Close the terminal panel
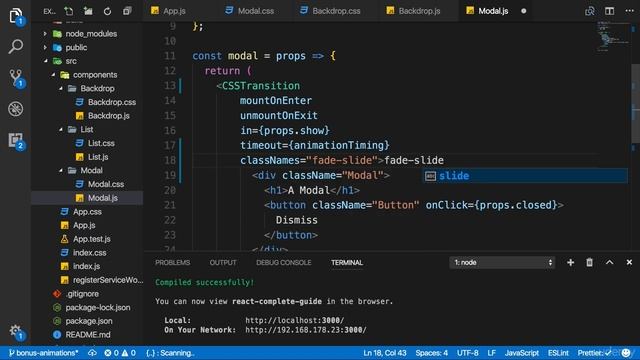This screenshot has width=640, height=360. (x=629, y=262)
